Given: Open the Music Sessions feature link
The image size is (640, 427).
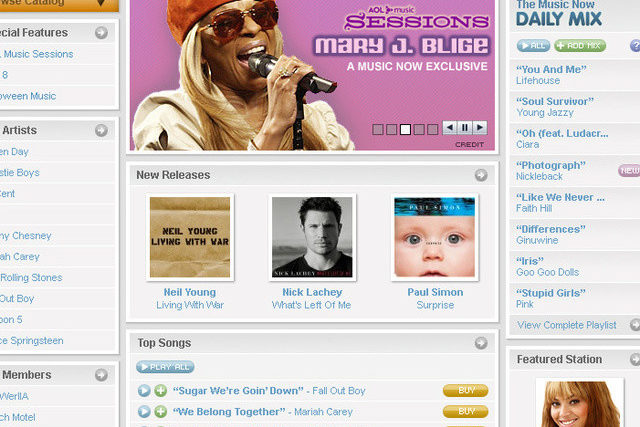Looking at the screenshot, I should click(38, 54).
